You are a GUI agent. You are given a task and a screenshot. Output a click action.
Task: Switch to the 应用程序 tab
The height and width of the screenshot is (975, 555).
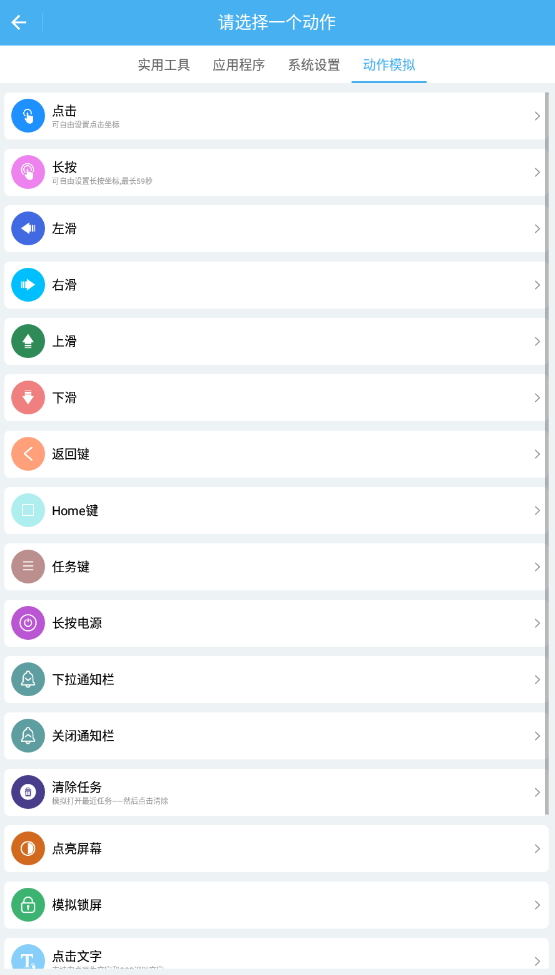pyautogui.click(x=239, y=65)
